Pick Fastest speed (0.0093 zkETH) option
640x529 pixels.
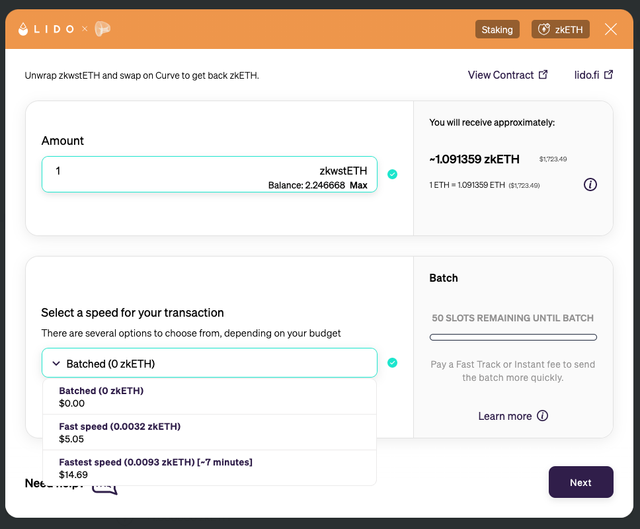coord(209,468)
